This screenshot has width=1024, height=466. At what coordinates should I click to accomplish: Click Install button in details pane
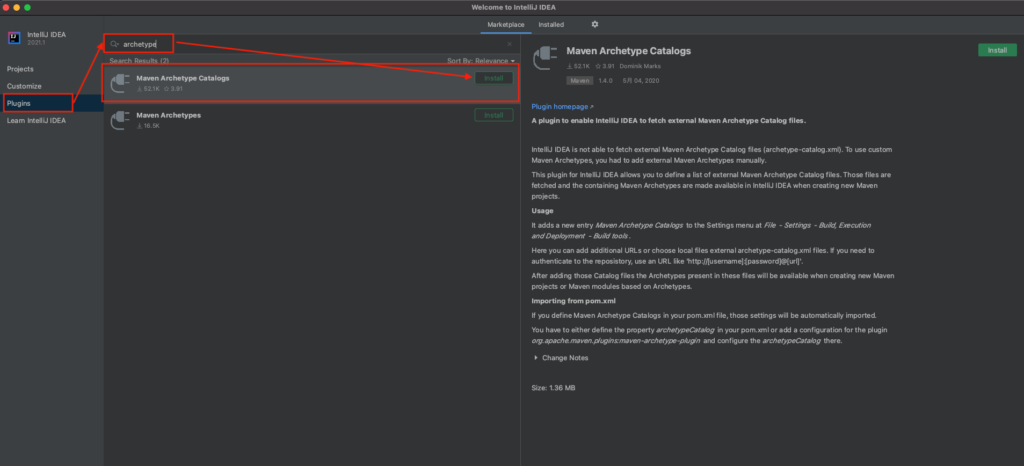997,50
